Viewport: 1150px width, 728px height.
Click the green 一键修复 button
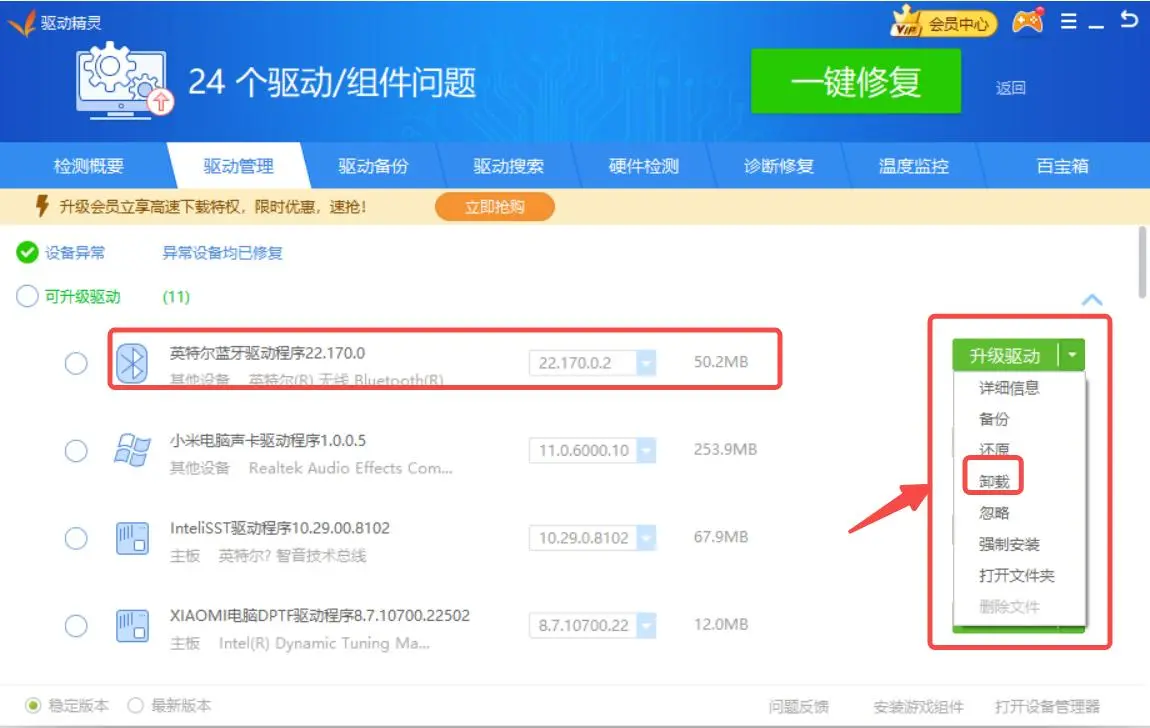(x=855, y=84)
